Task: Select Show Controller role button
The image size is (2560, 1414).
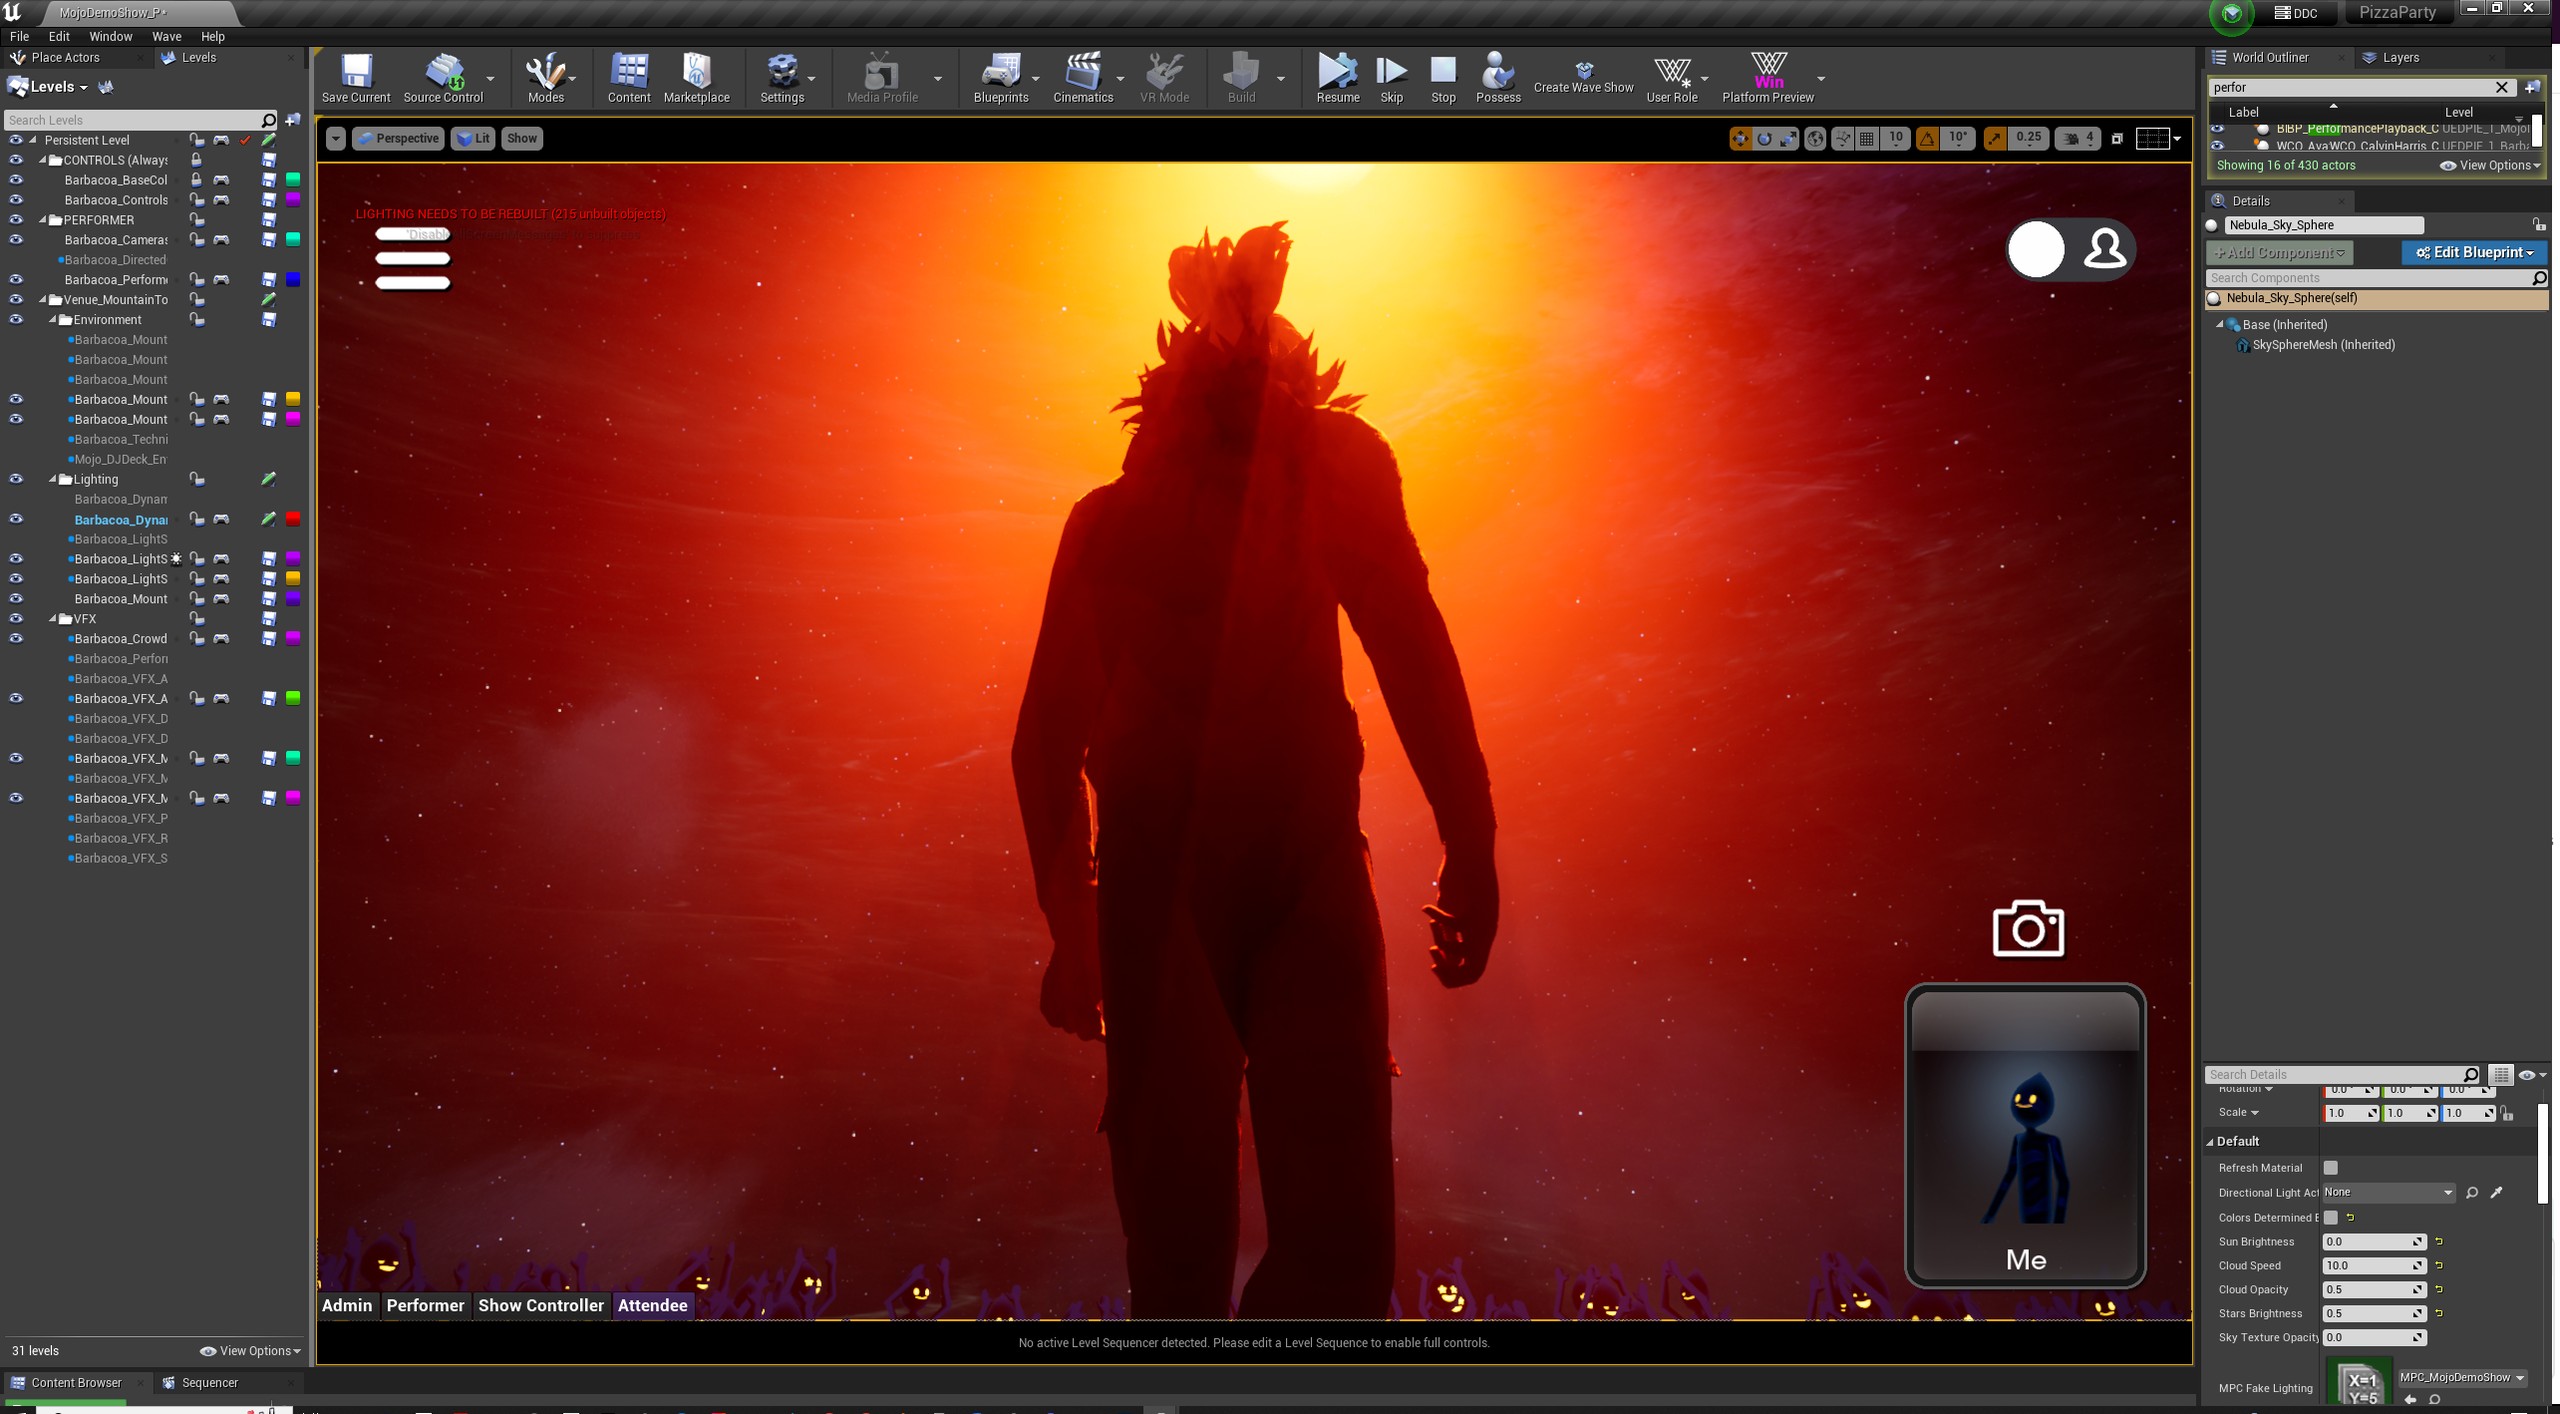Action: pos(541,1306)
